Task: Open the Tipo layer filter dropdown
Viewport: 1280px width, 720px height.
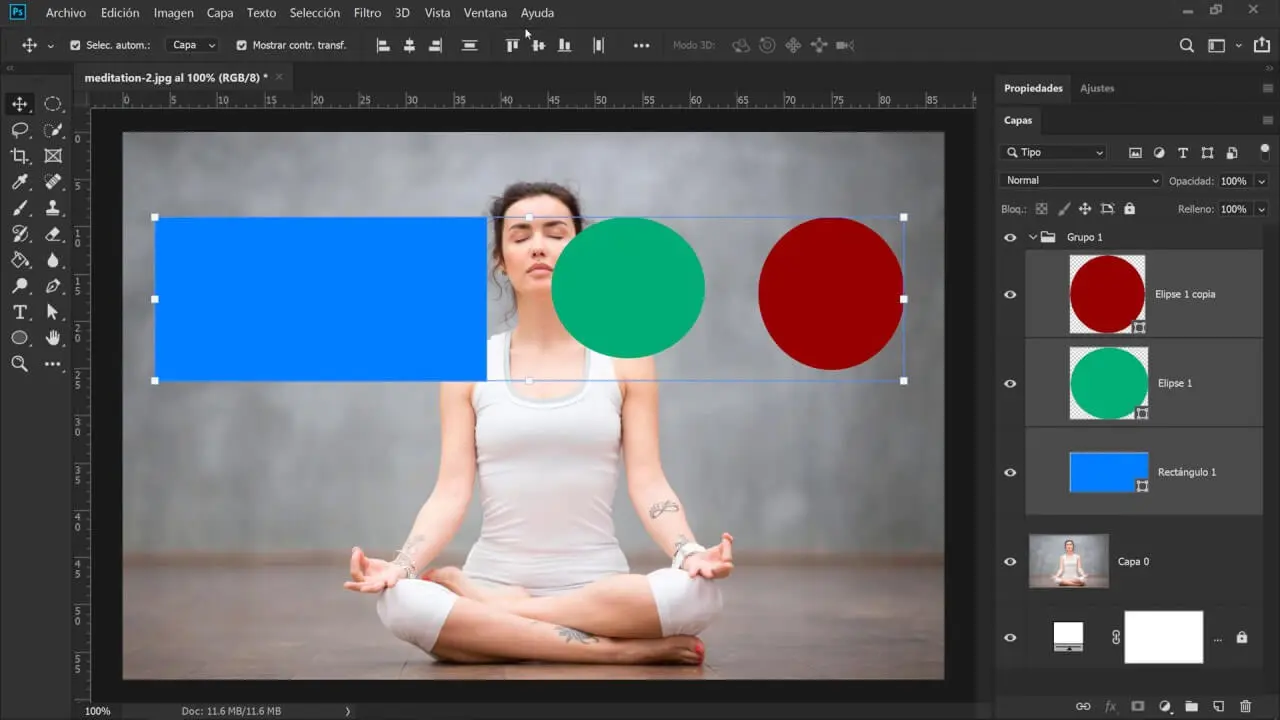Action: tap(1054, 152)
